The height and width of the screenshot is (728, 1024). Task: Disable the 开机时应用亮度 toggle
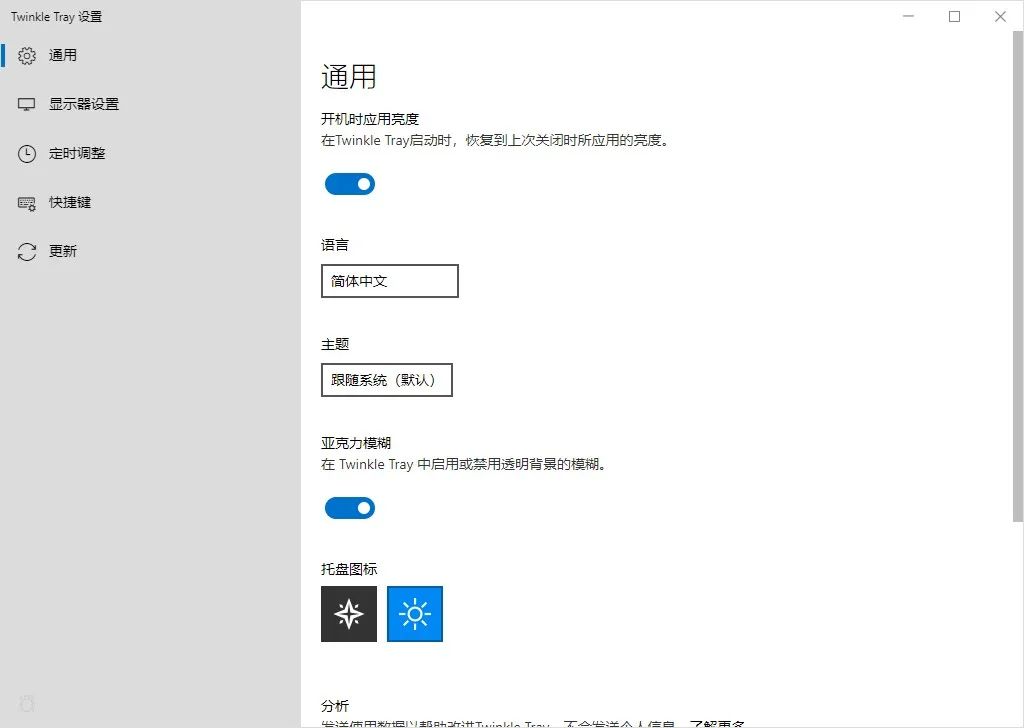pos(349,184)
